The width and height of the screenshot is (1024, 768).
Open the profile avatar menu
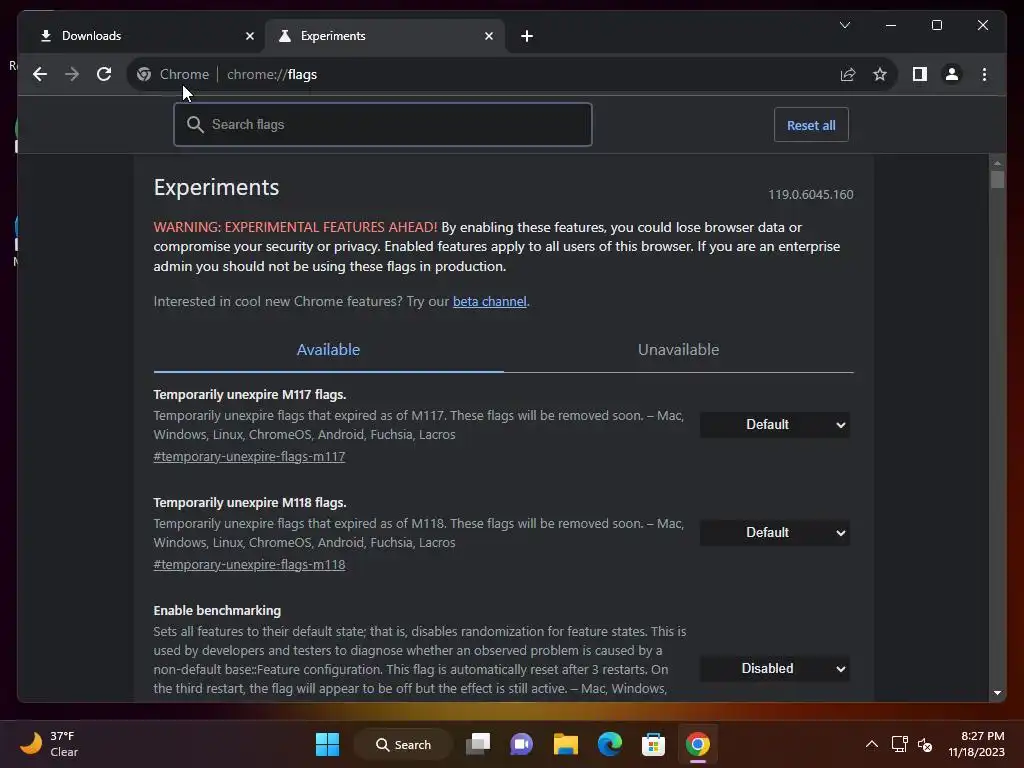tap(952, 74)
